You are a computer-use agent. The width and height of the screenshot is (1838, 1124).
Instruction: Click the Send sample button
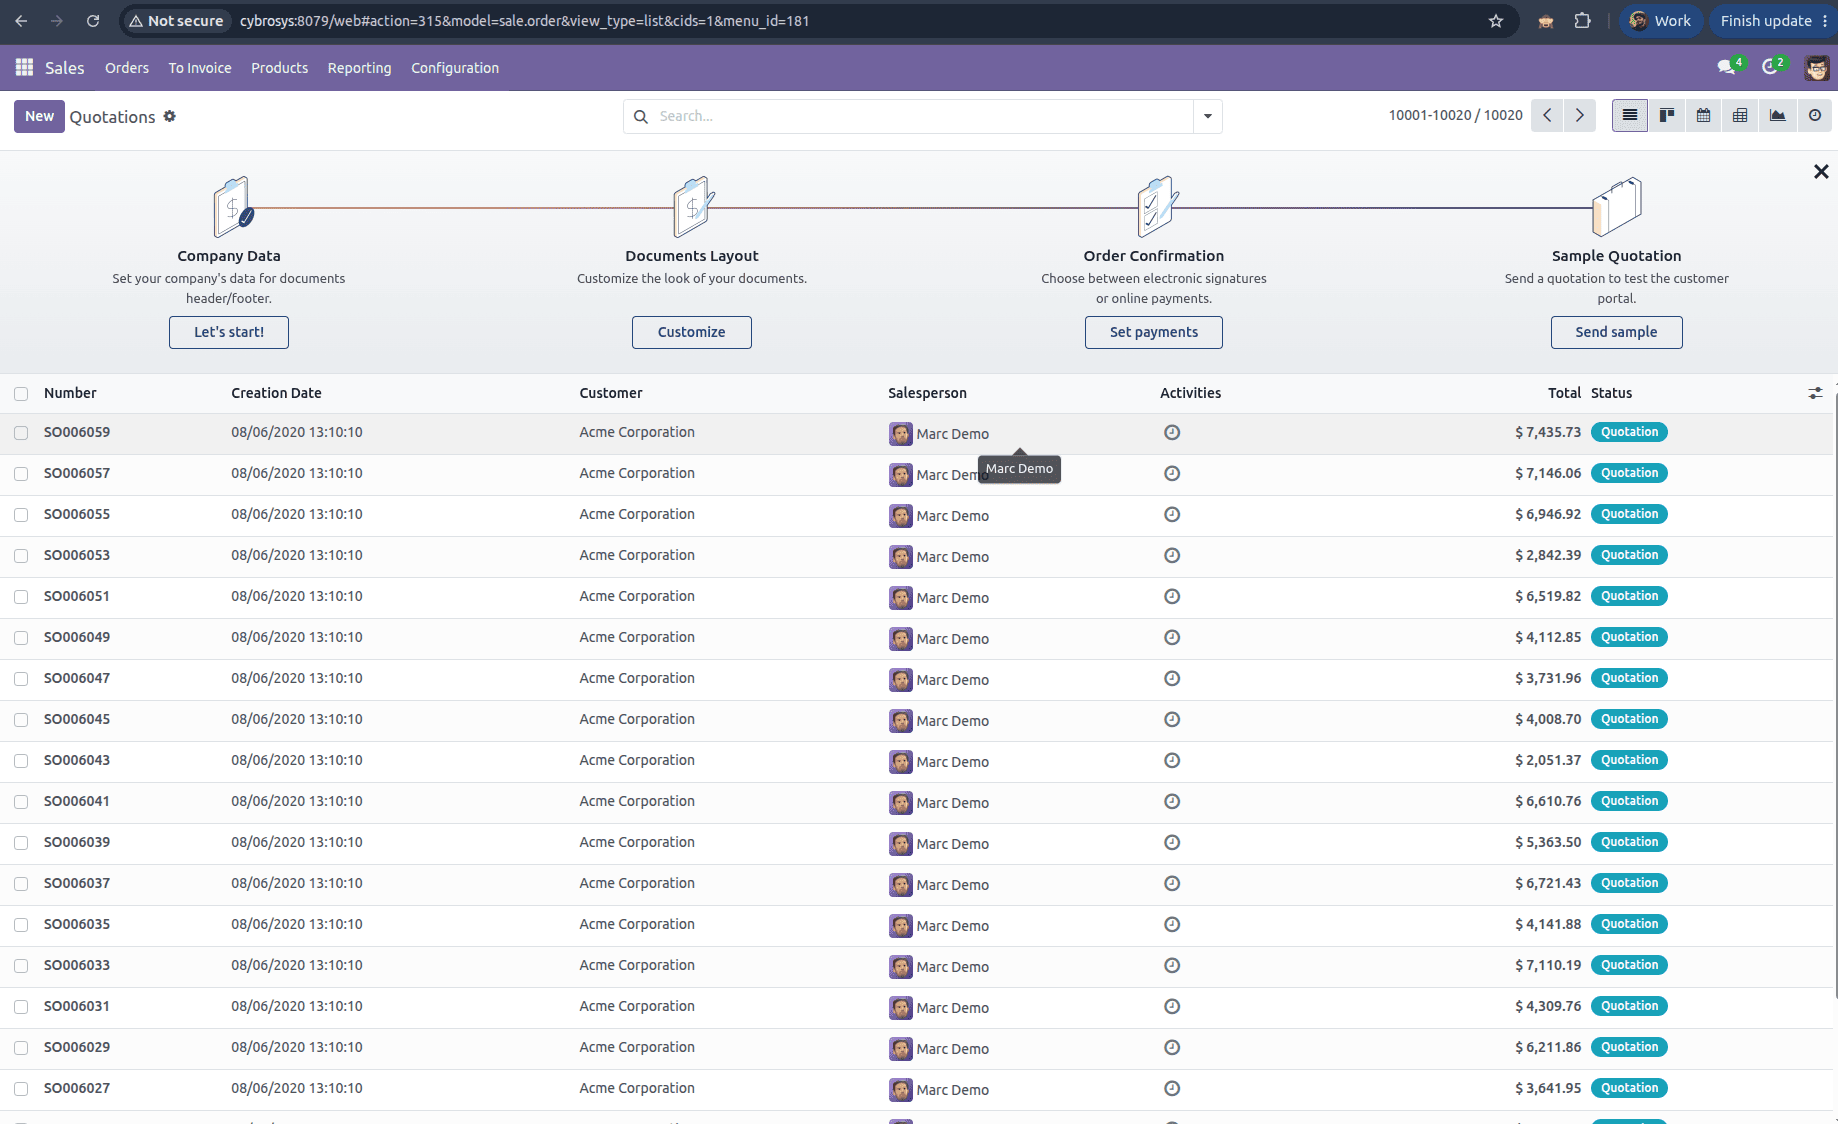(x=1617, y=332)
